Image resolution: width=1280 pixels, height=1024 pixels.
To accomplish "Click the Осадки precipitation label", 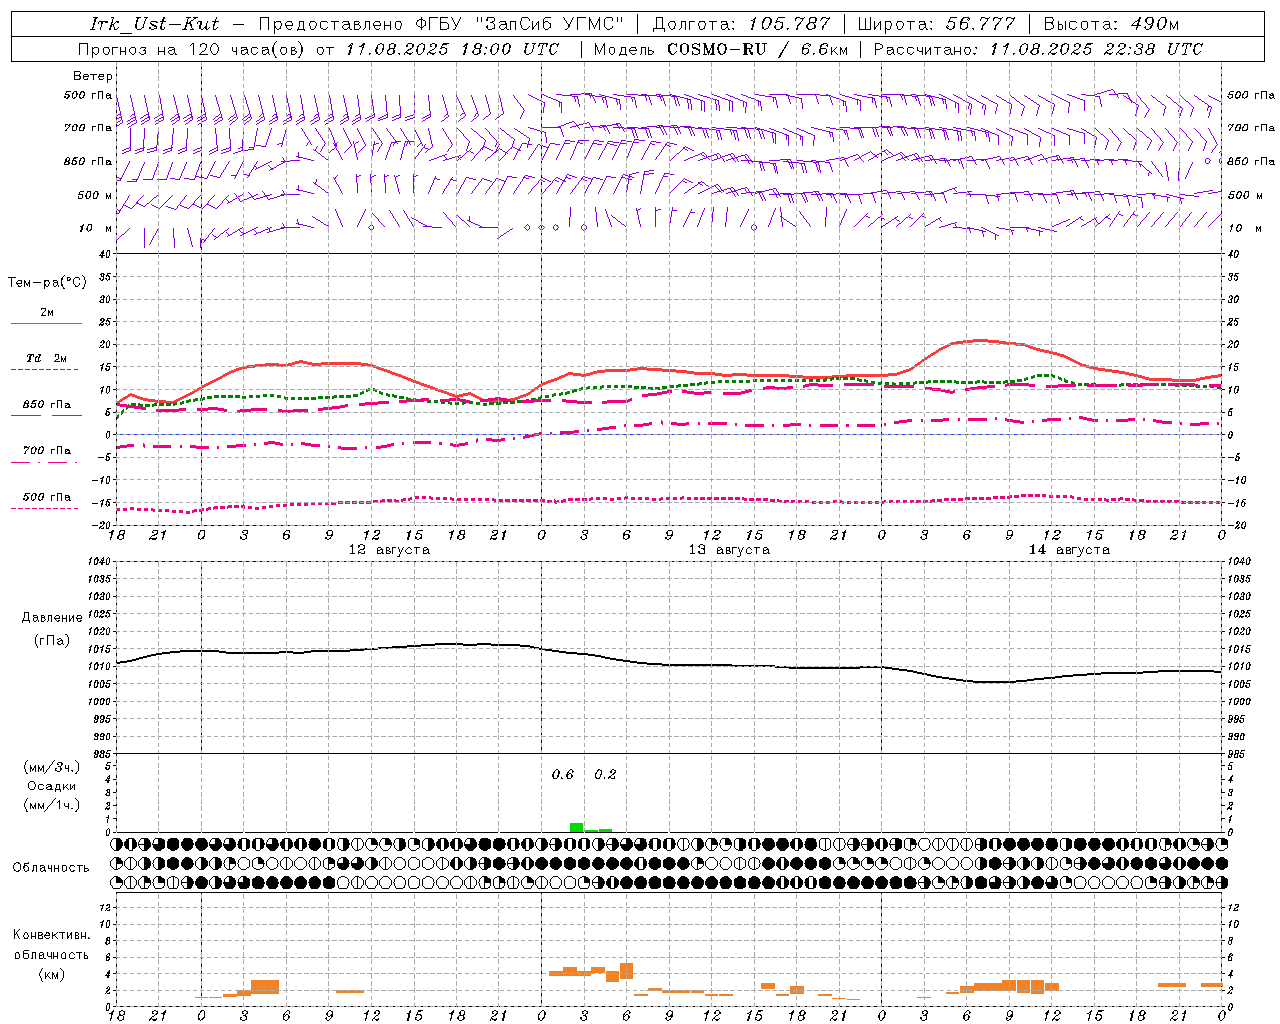I will 52,786.
